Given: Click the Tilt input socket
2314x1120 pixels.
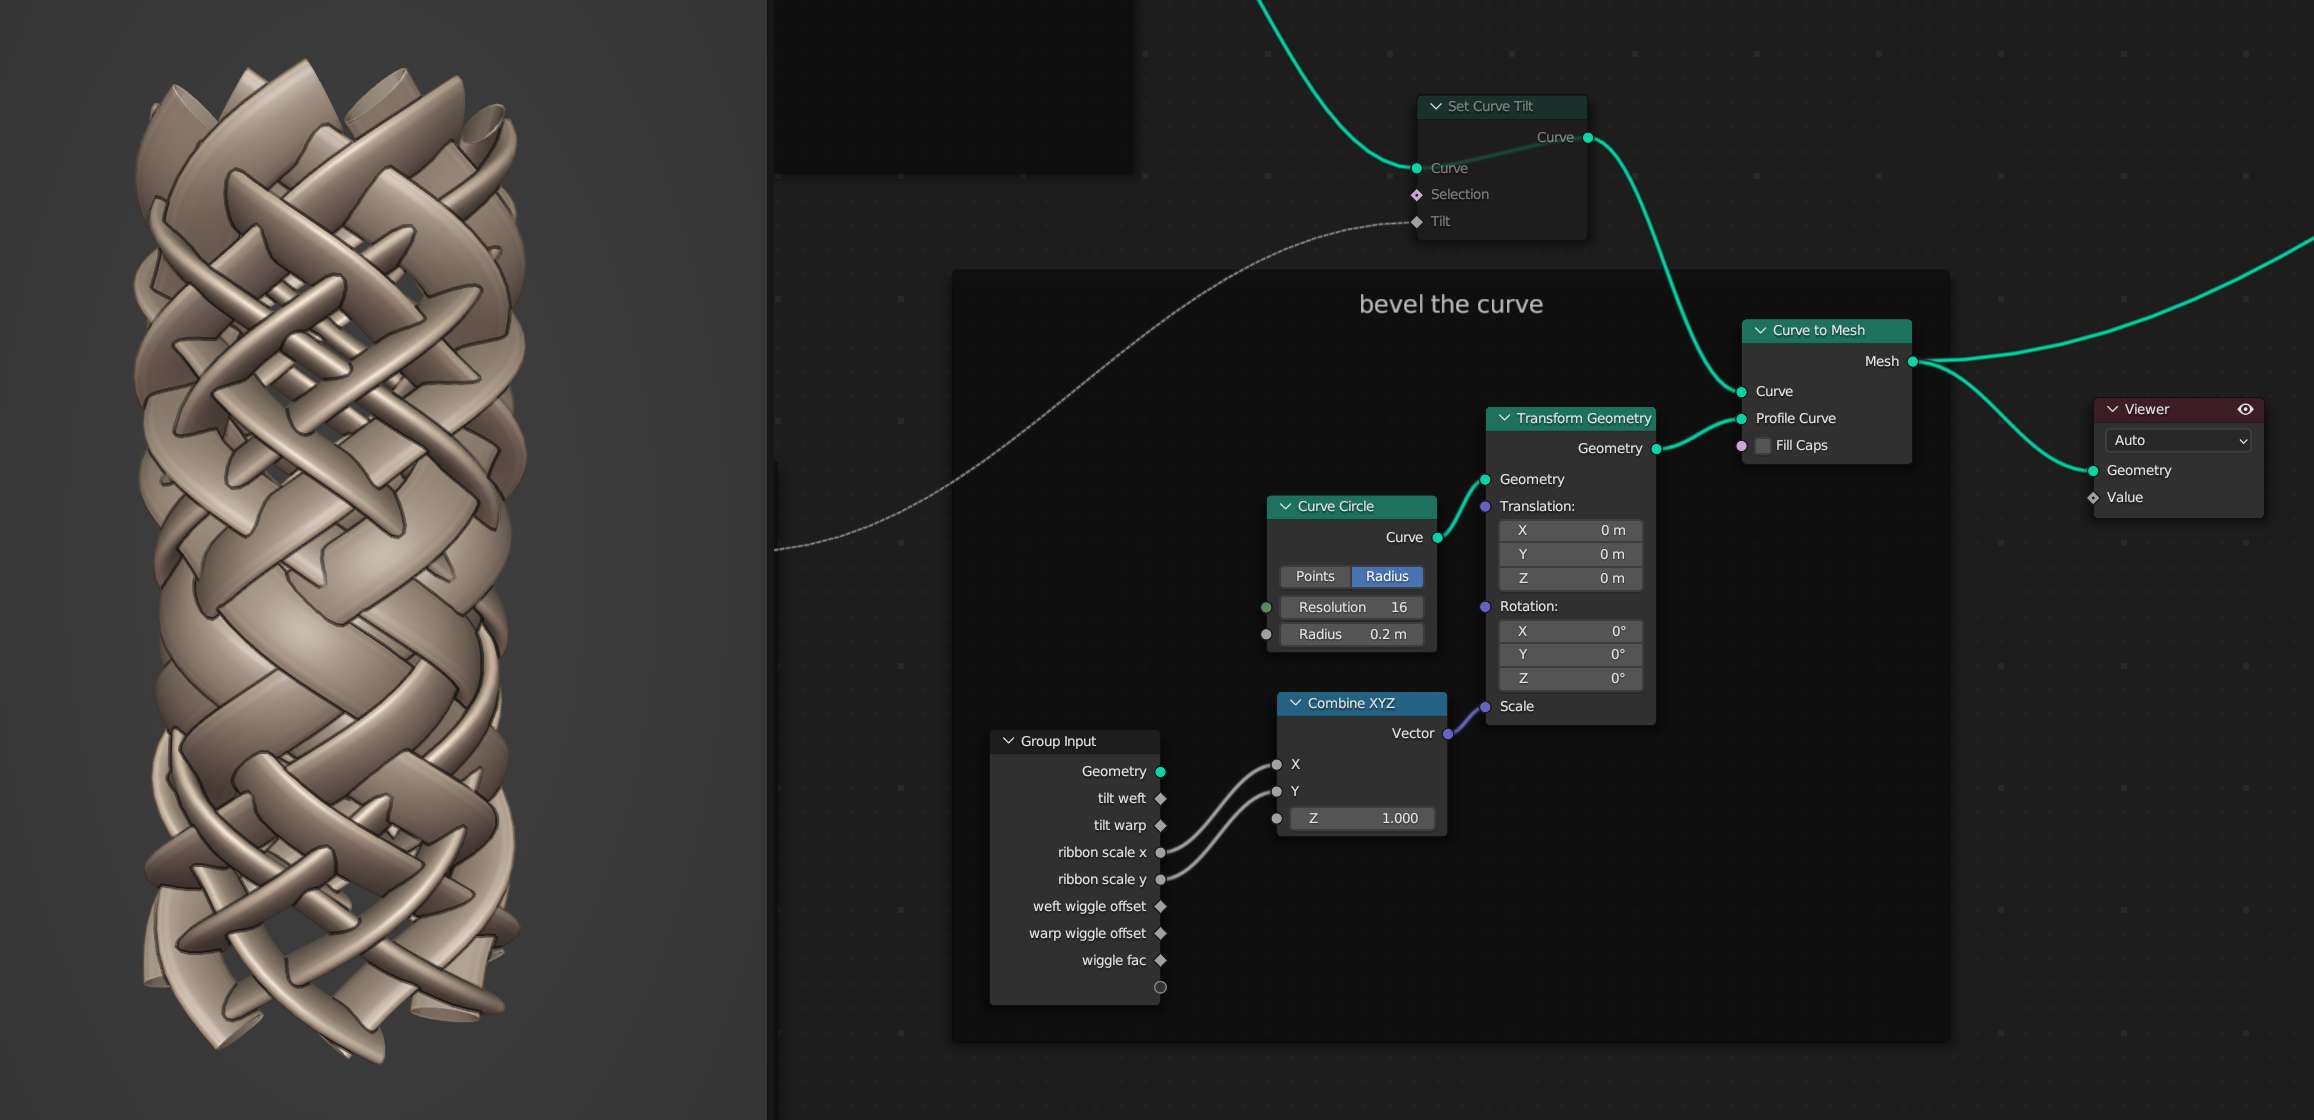Looking at the screenshot, I should point(1417,222).
